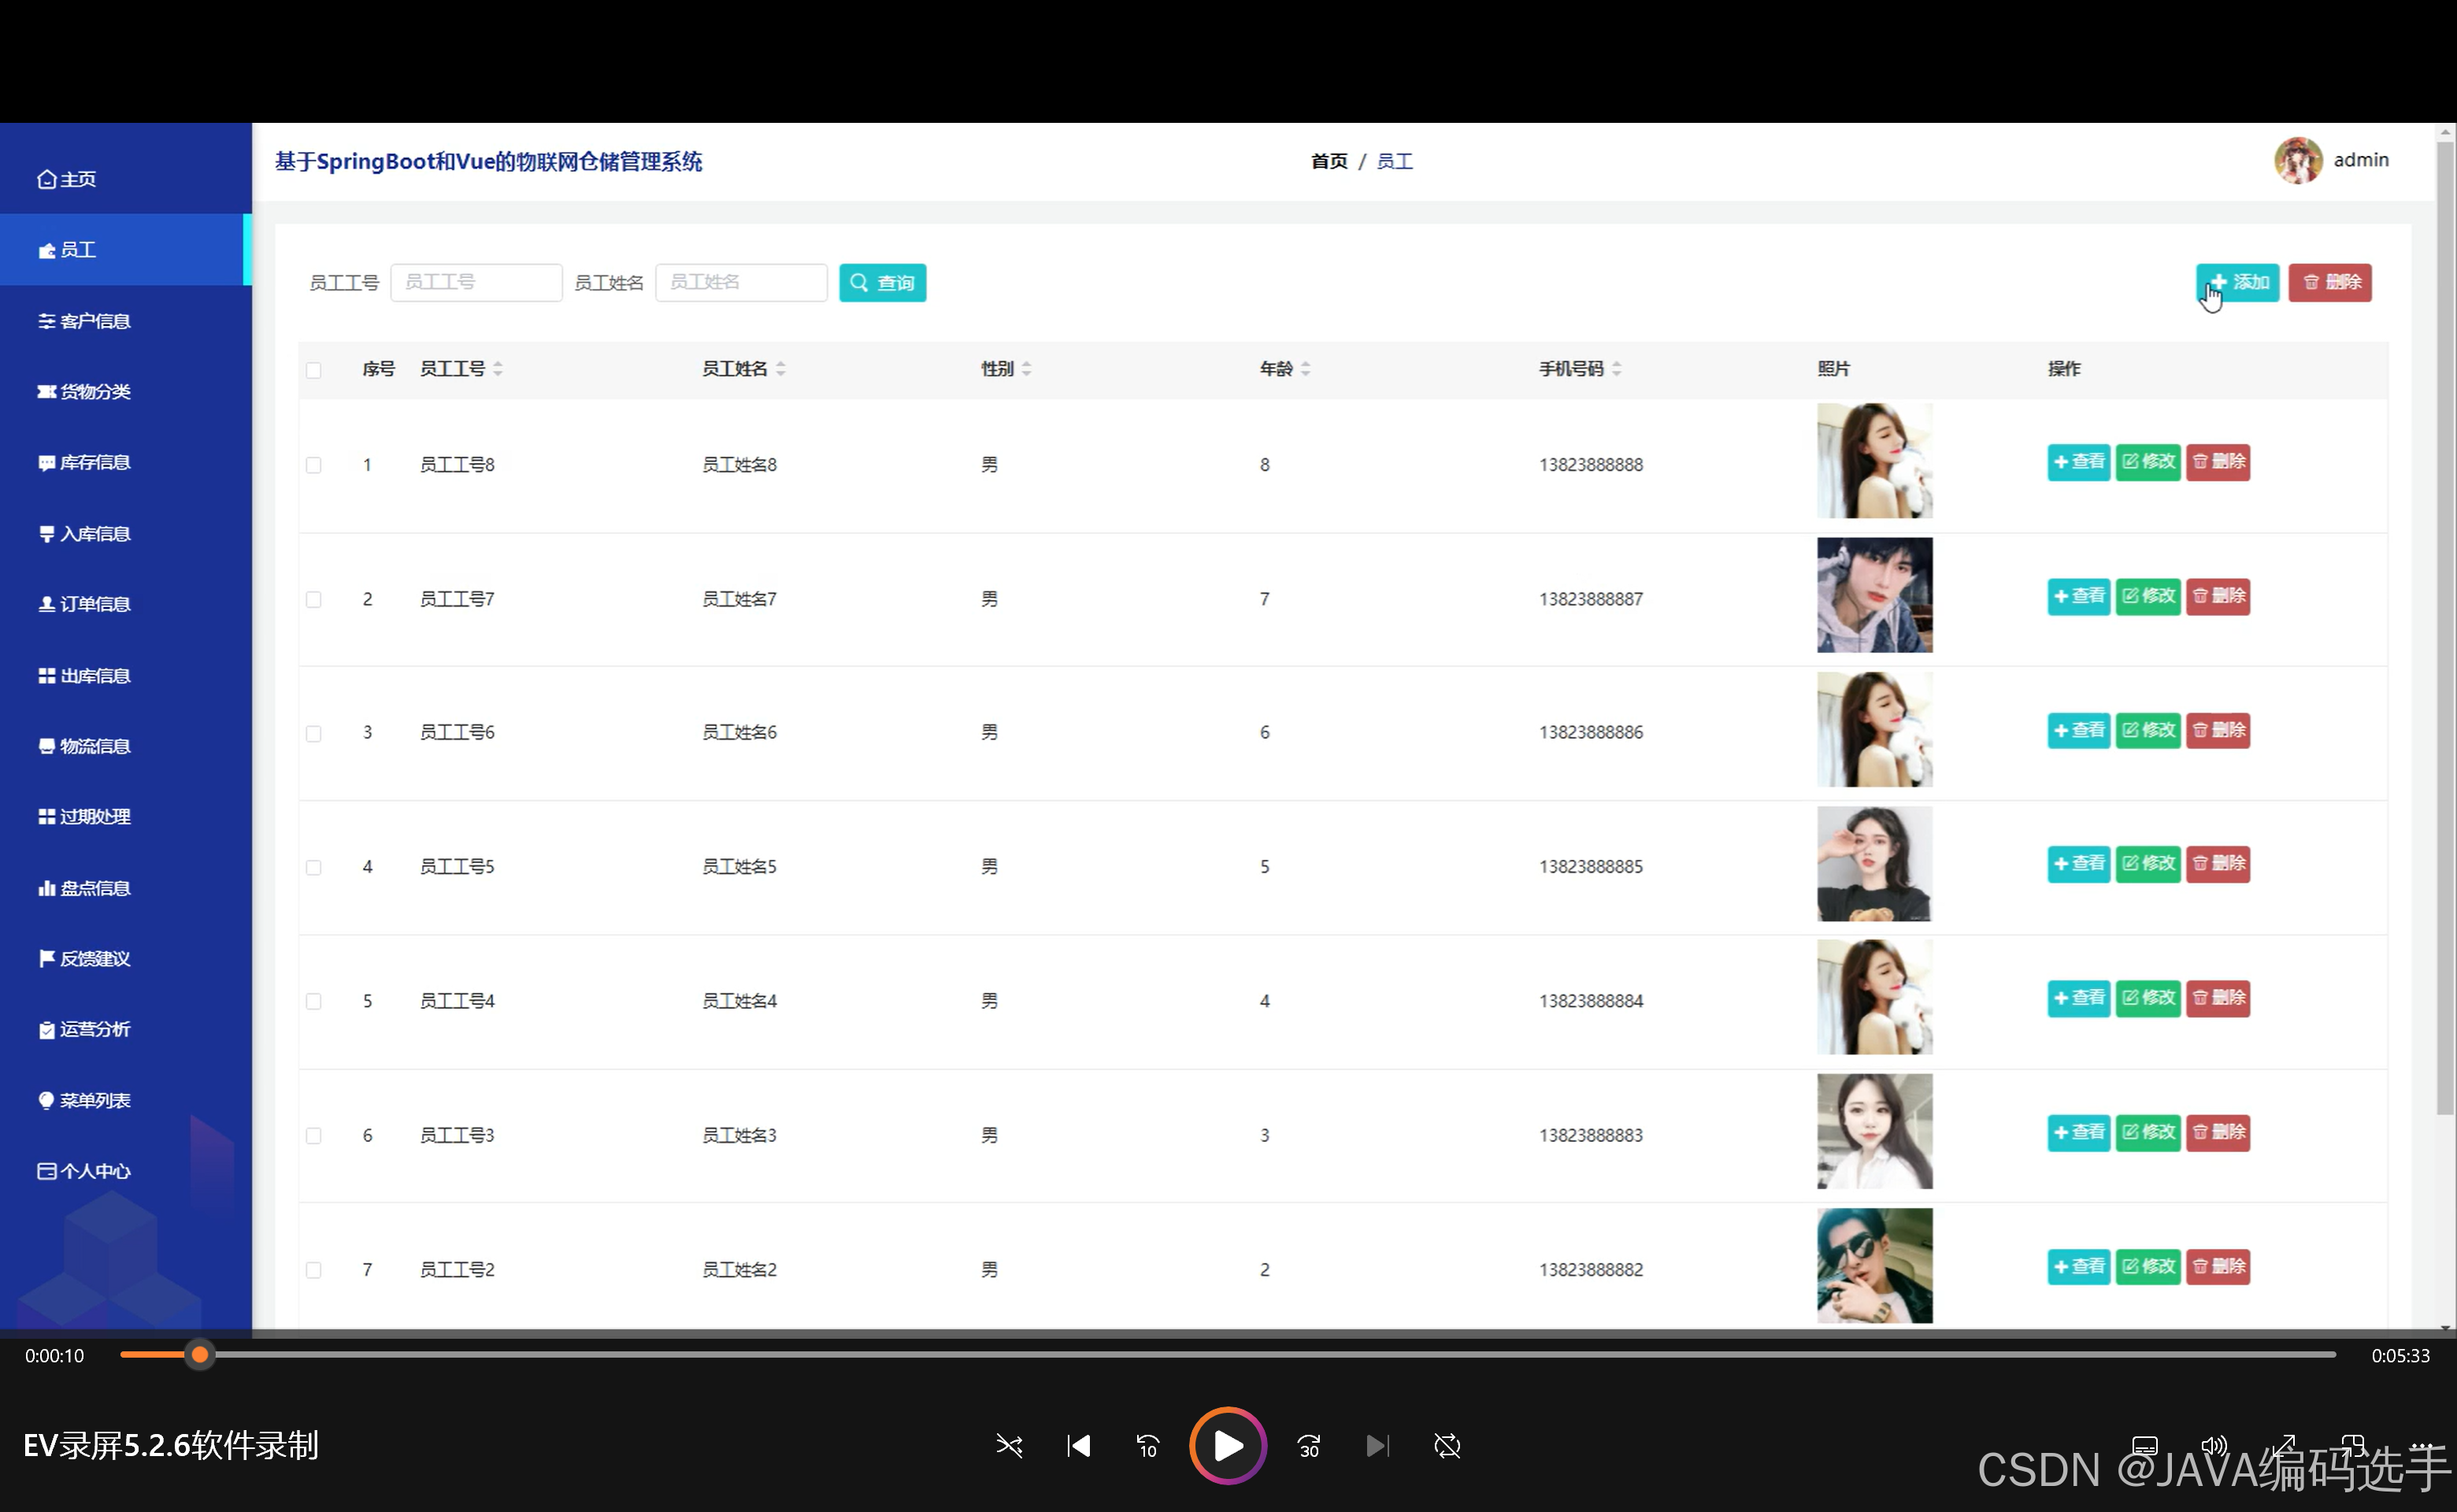Open 库存信息 sidebar entry

click(84, 462)
